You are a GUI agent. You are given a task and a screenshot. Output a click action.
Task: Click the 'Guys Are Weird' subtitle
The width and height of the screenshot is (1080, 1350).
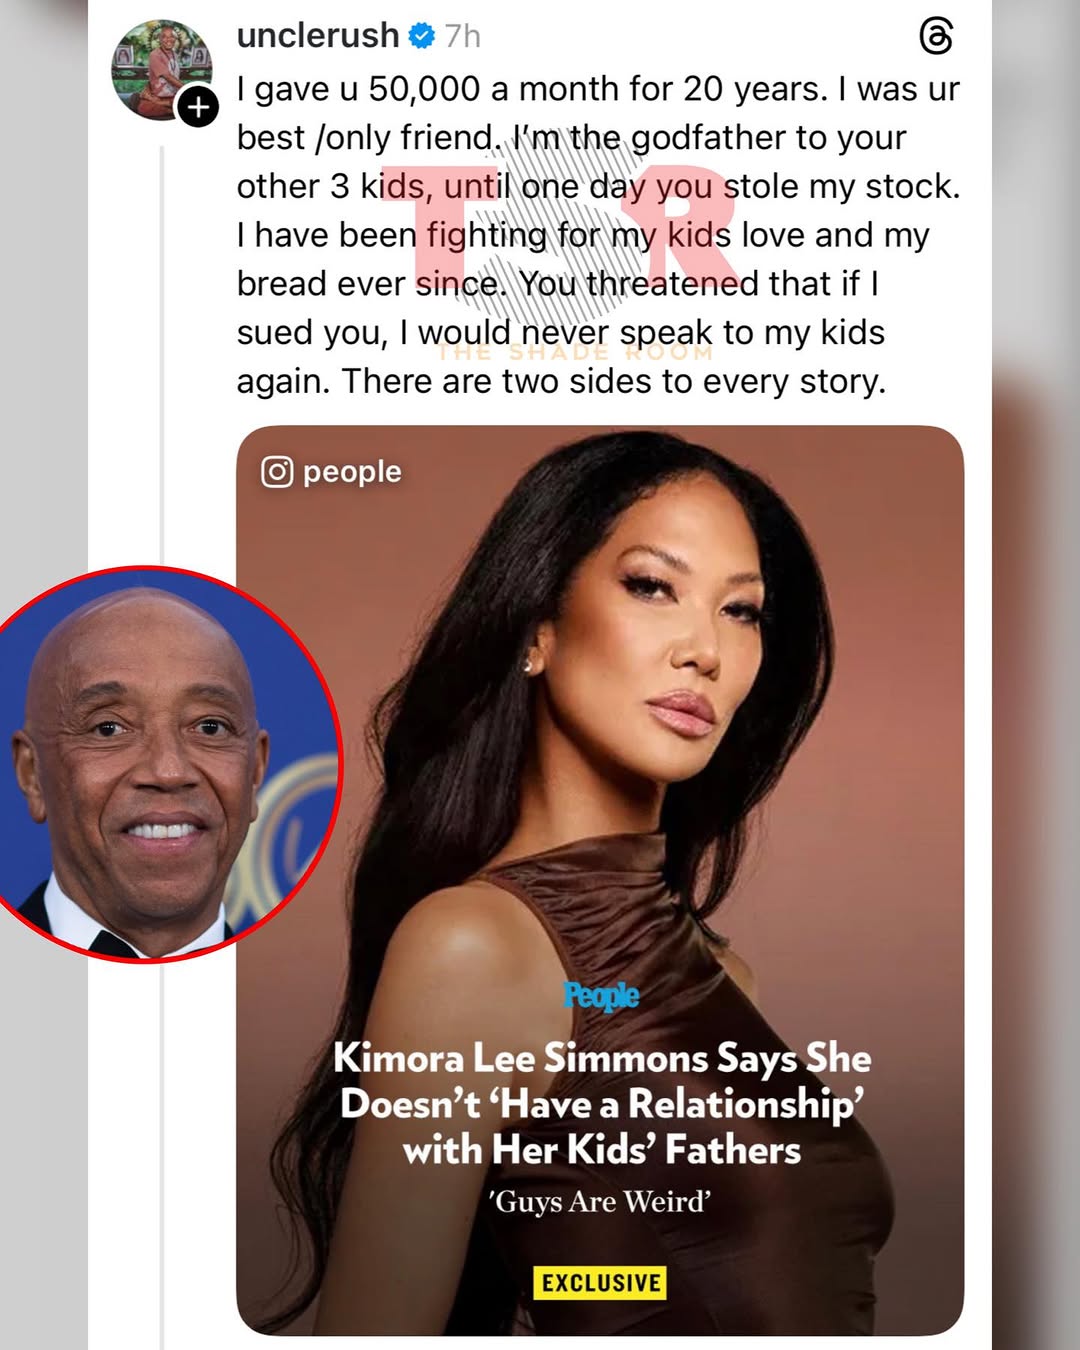coord(600,1201)
